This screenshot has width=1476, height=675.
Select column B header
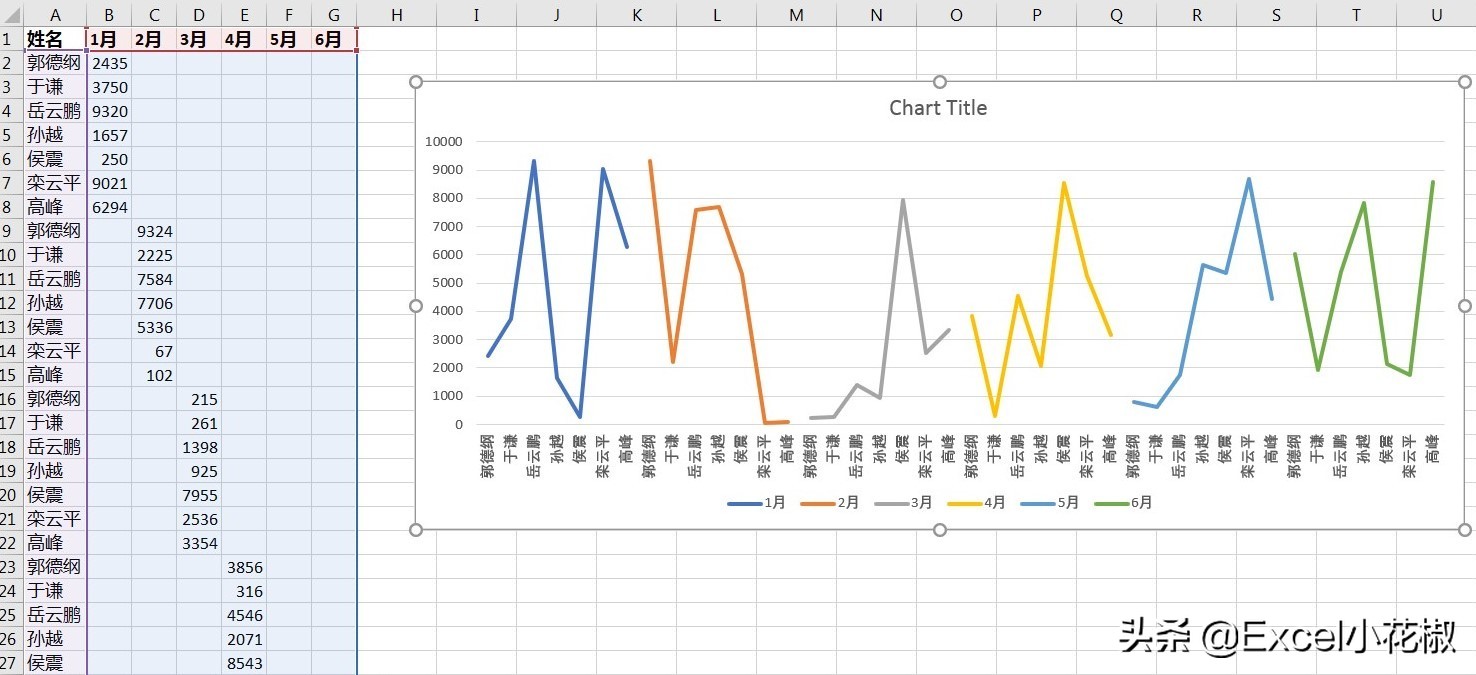(109, 13)
